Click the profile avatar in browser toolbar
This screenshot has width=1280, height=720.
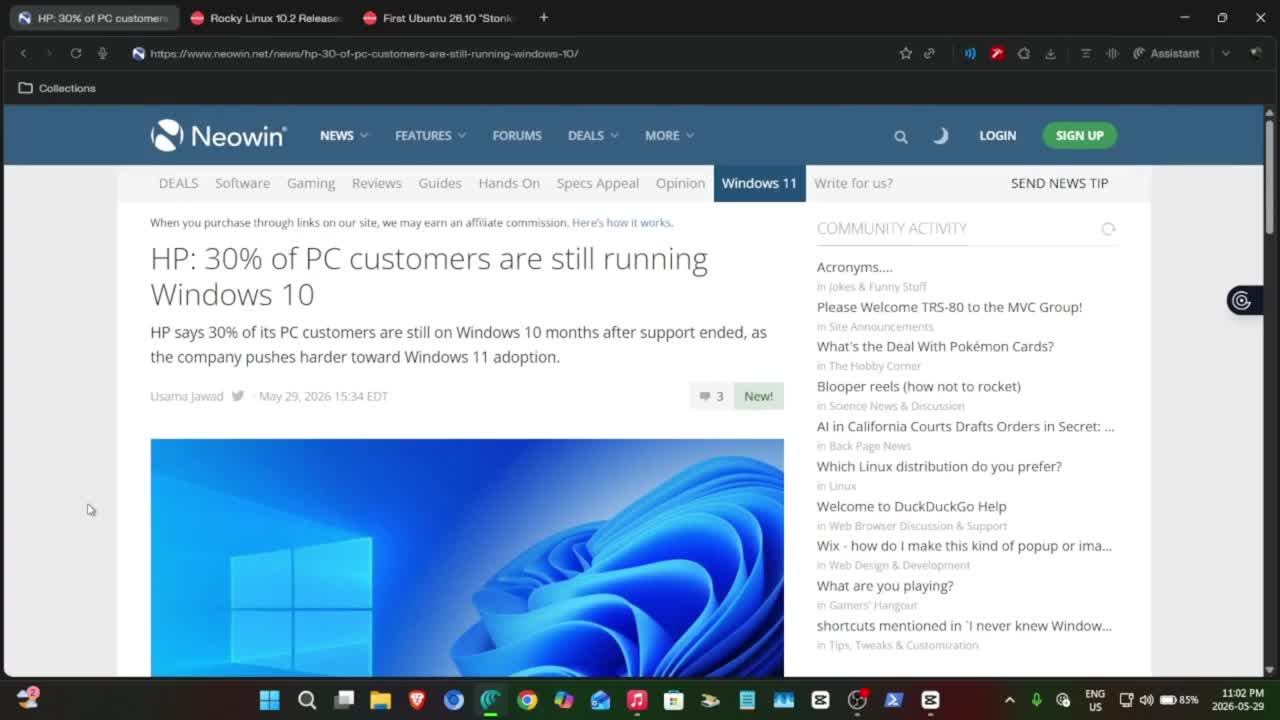click(1256, 53)
